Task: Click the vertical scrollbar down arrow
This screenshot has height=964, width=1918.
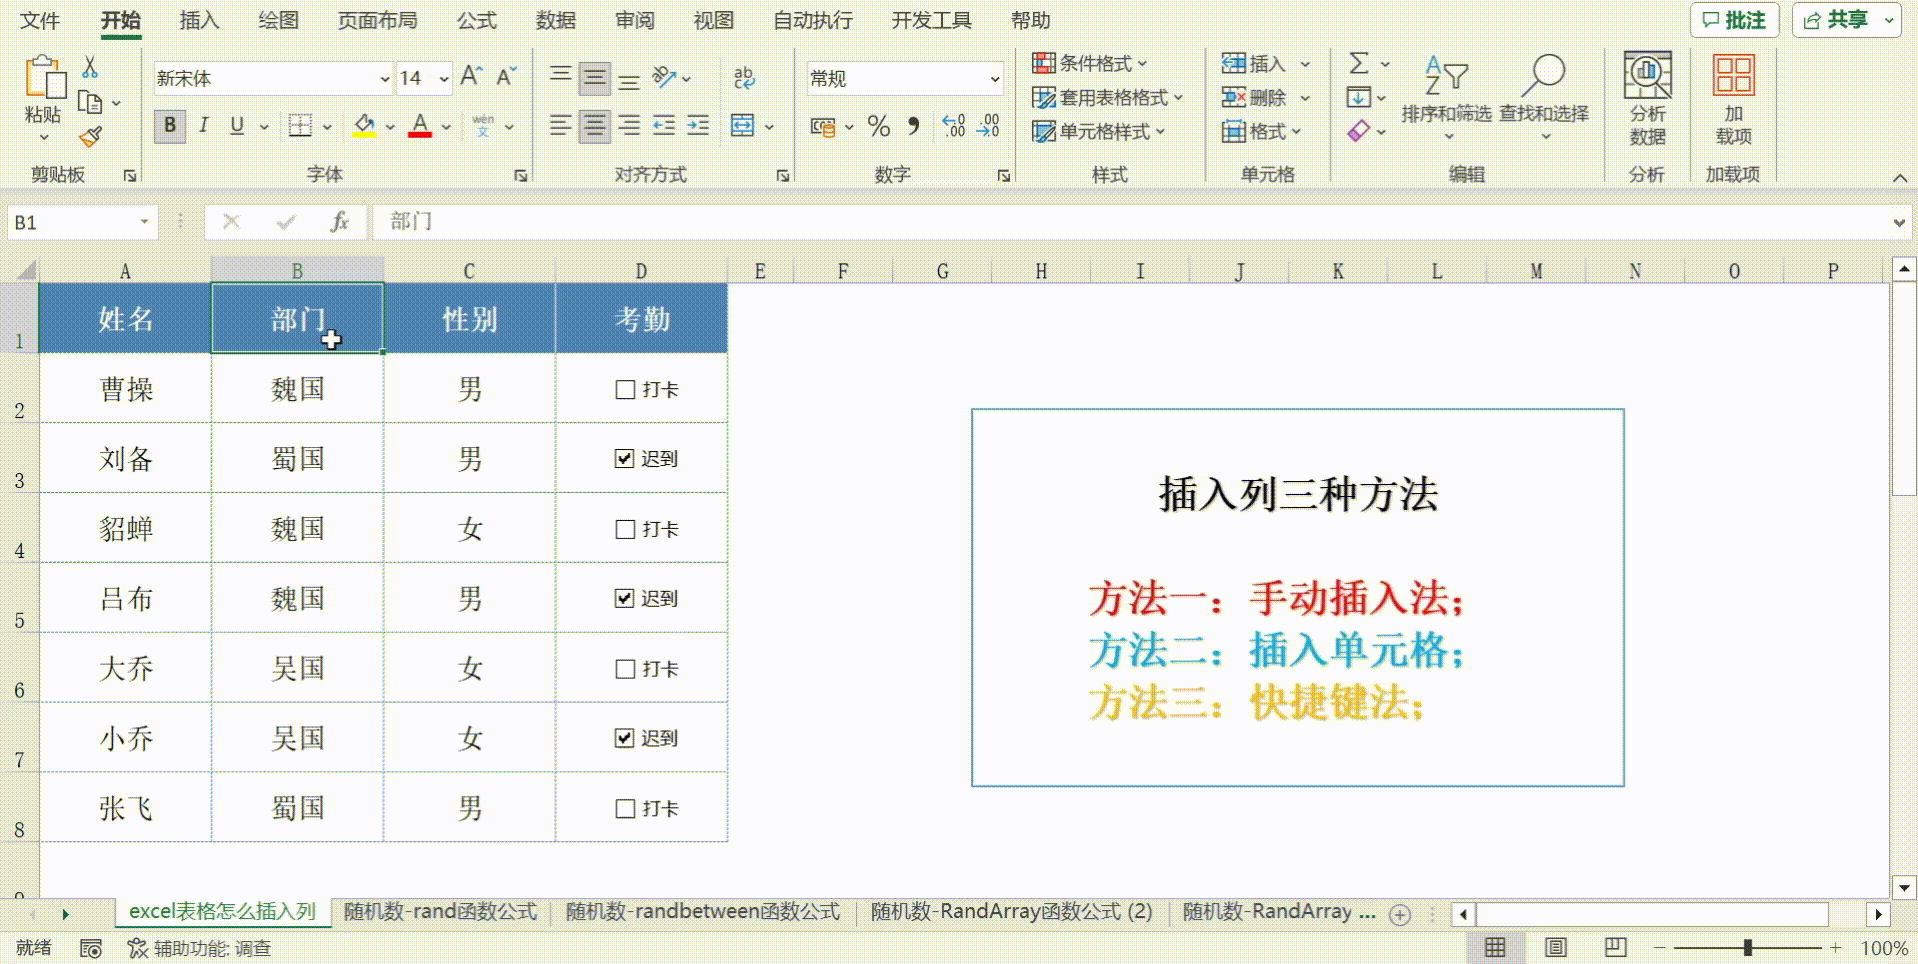Action: coord(1904,887)
